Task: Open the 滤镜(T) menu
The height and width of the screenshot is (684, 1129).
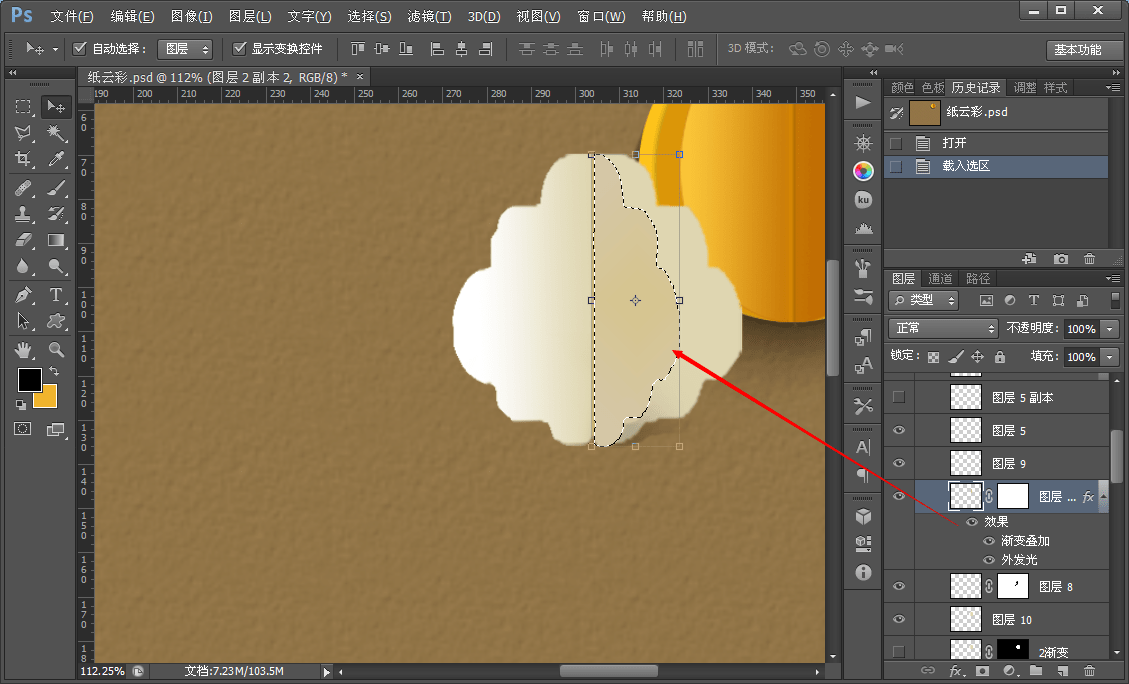Action: pyautogui.click(x=429, y=16)
